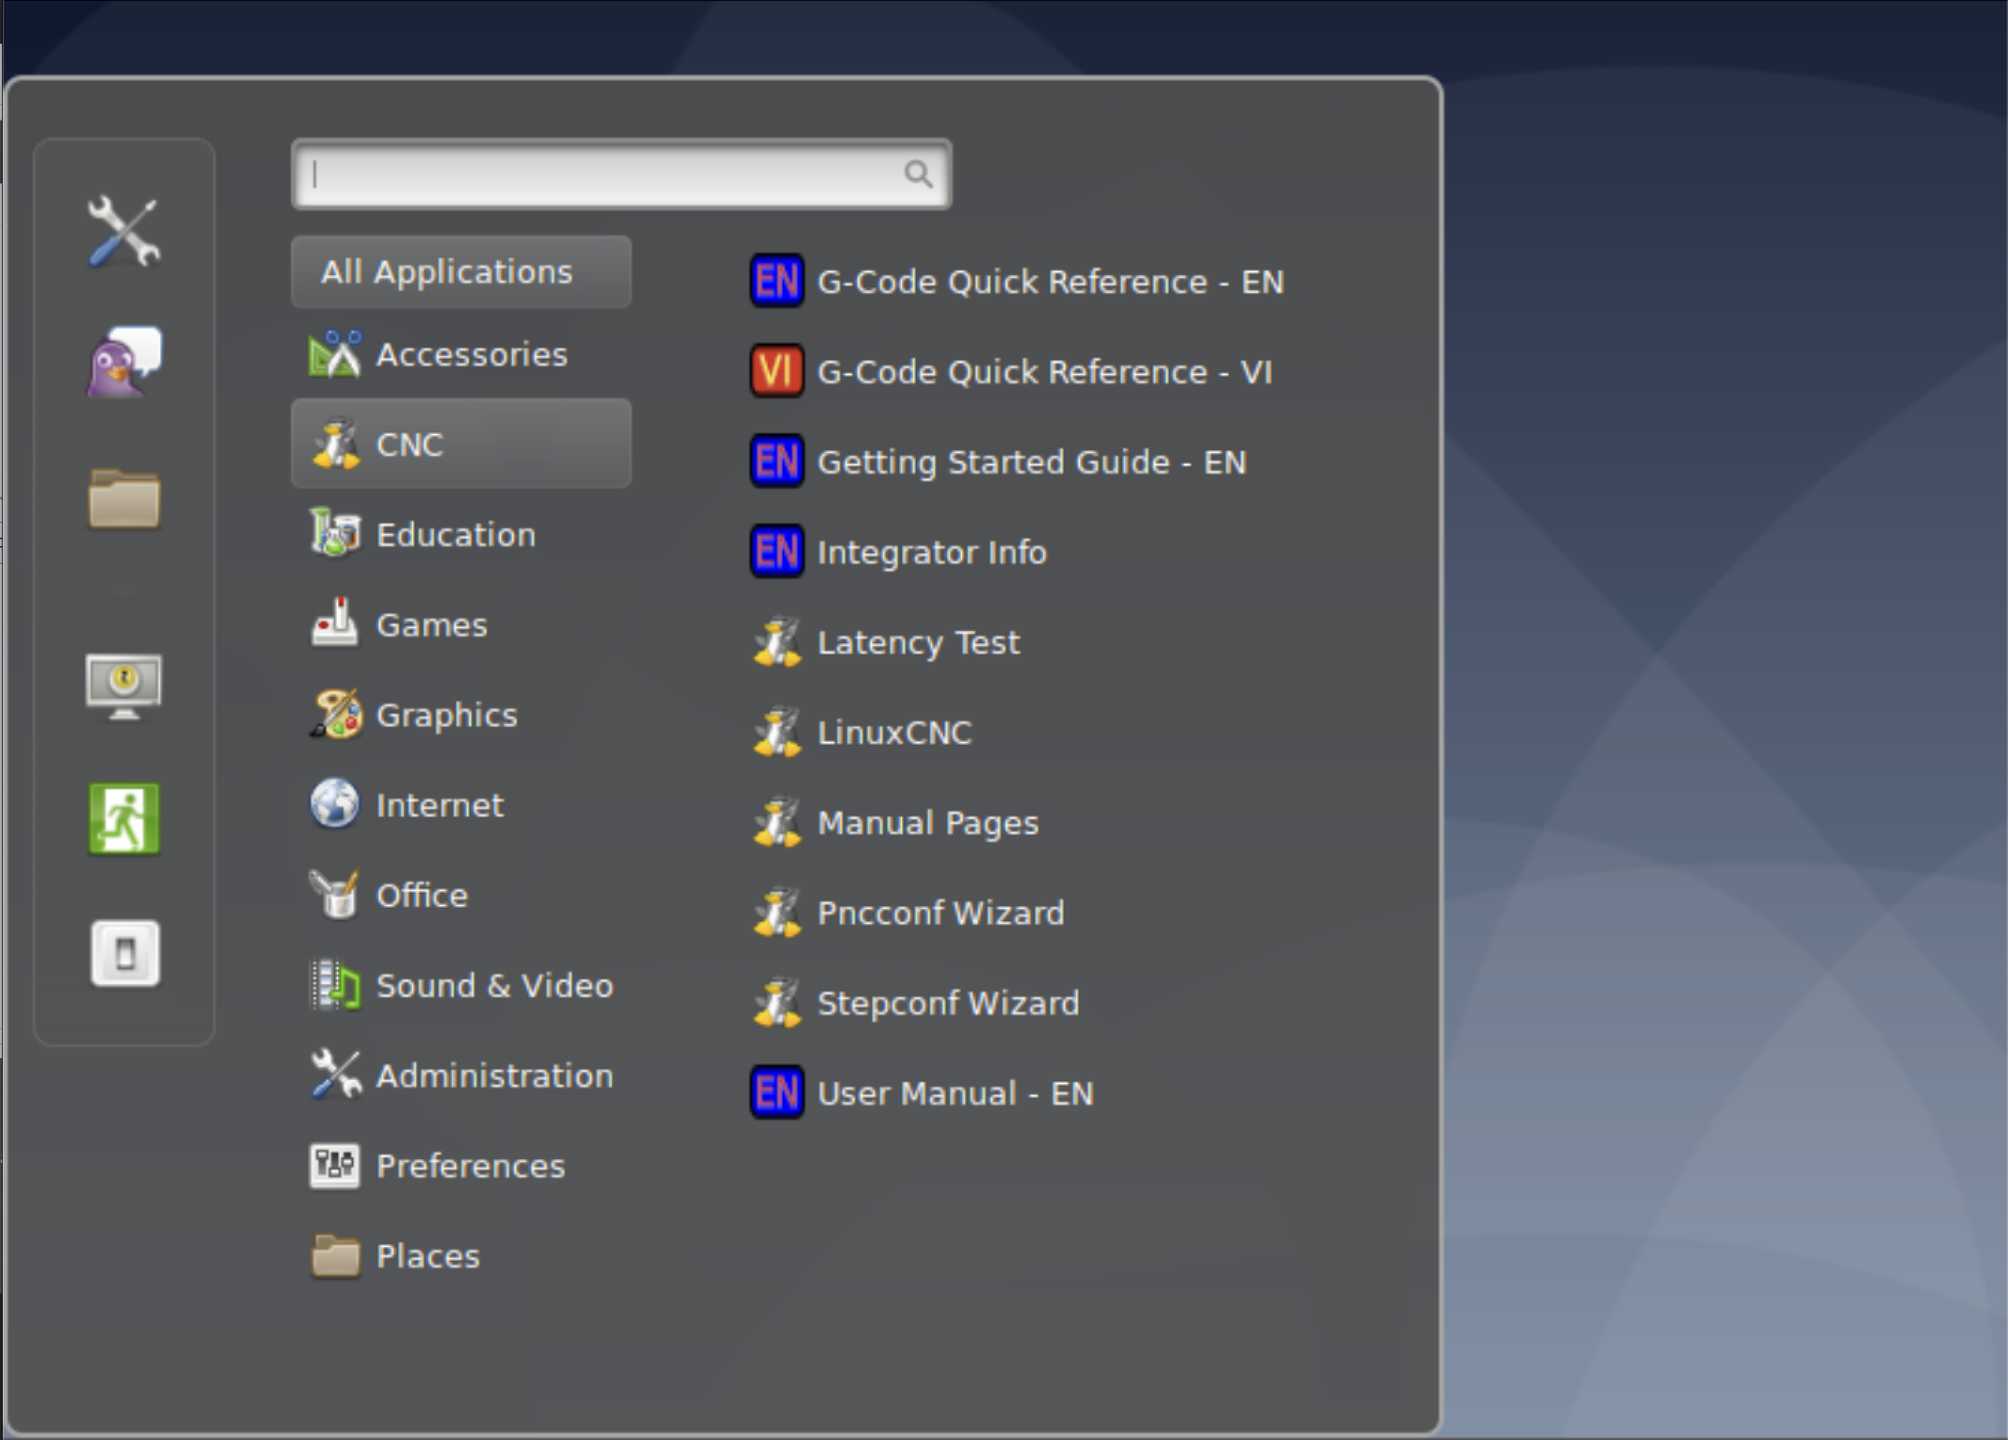Launch LinuxCNC application

pyautogui.click(x=893, y=733)
